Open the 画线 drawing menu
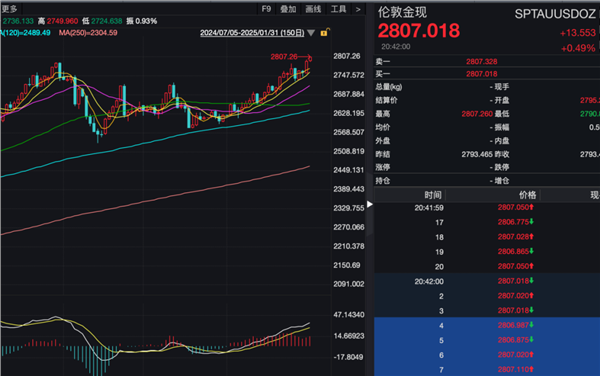The image size is (600, 376). tap(313, 9)
